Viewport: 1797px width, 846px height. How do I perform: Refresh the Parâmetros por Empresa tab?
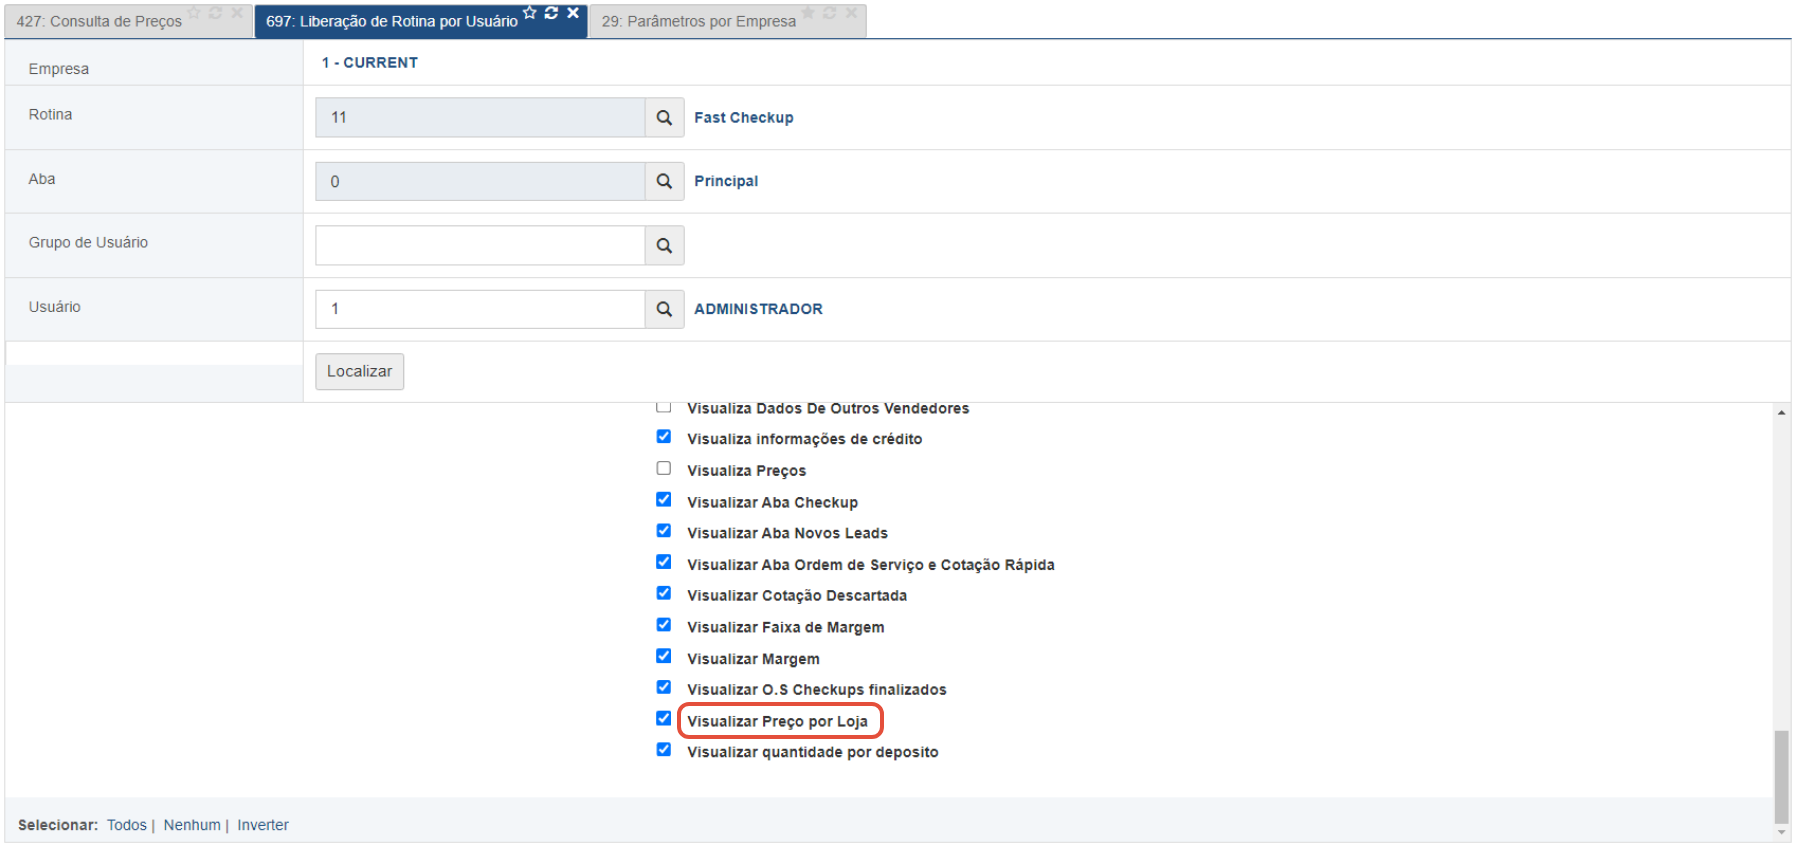pos(829,13)
